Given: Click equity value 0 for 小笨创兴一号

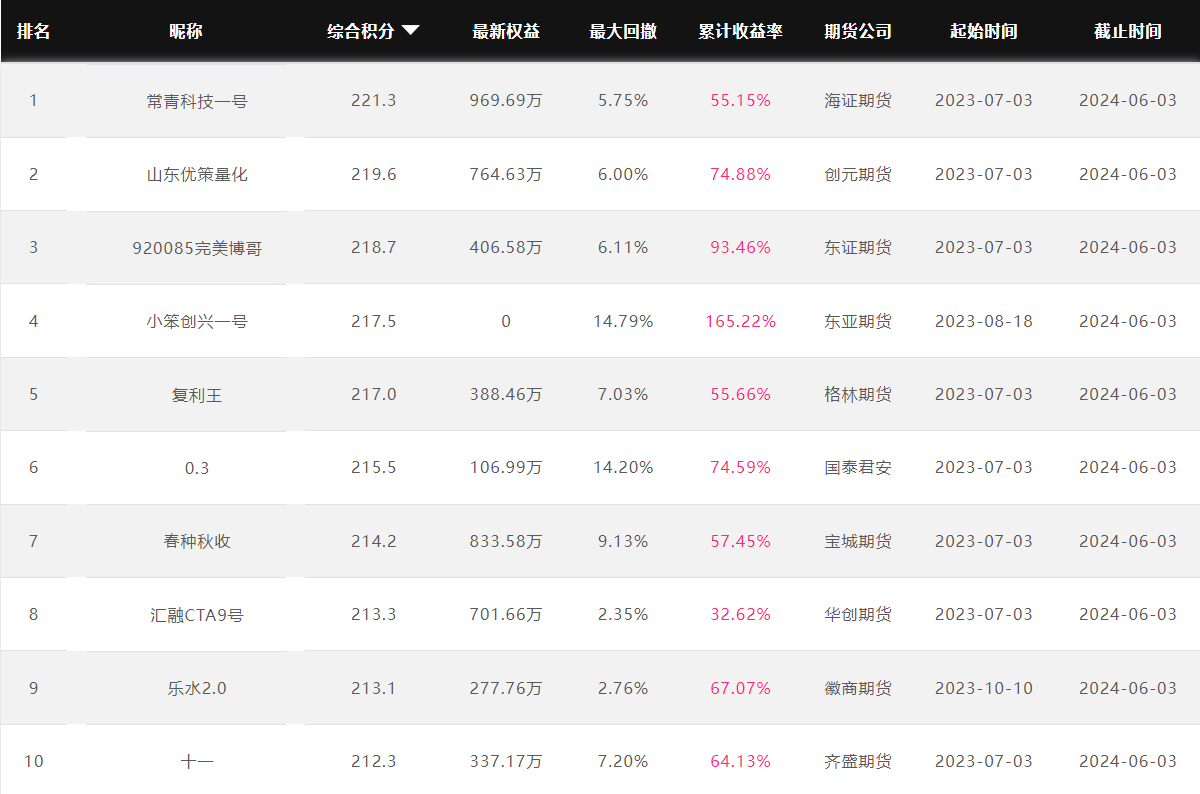Looking at the screenshot, I should [x=506, y=321].
